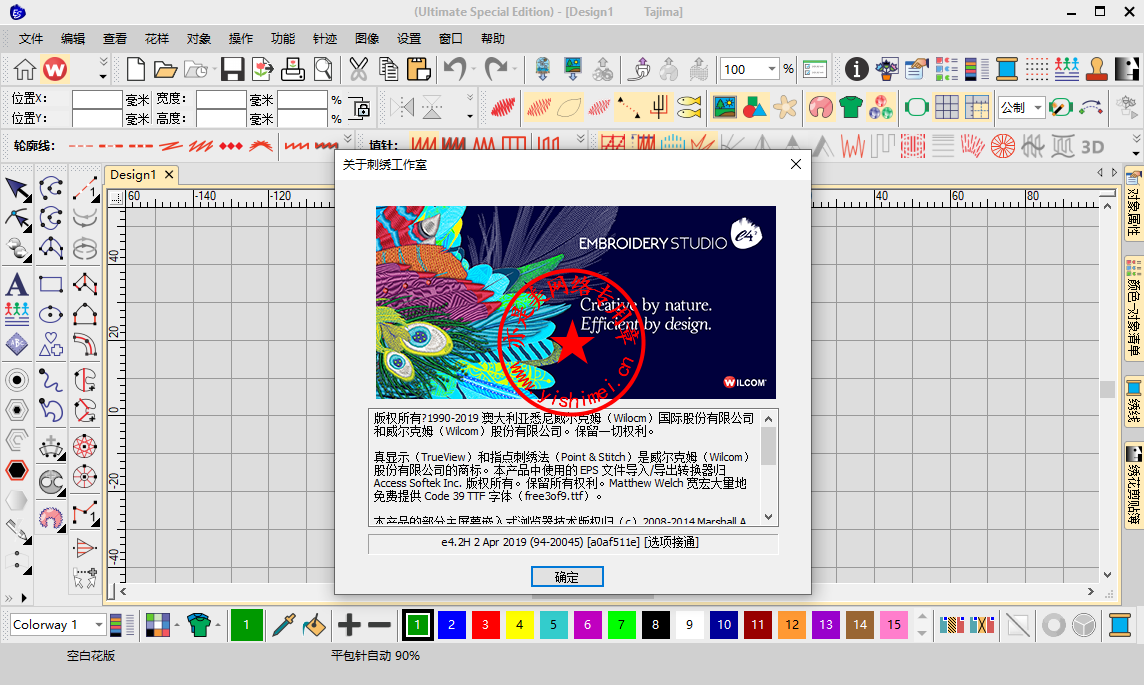Click the green T-shirt product icon in top toolbar
Image resolution: width=1144 pixels, height=685 pixels.
[x=851, y=108]
